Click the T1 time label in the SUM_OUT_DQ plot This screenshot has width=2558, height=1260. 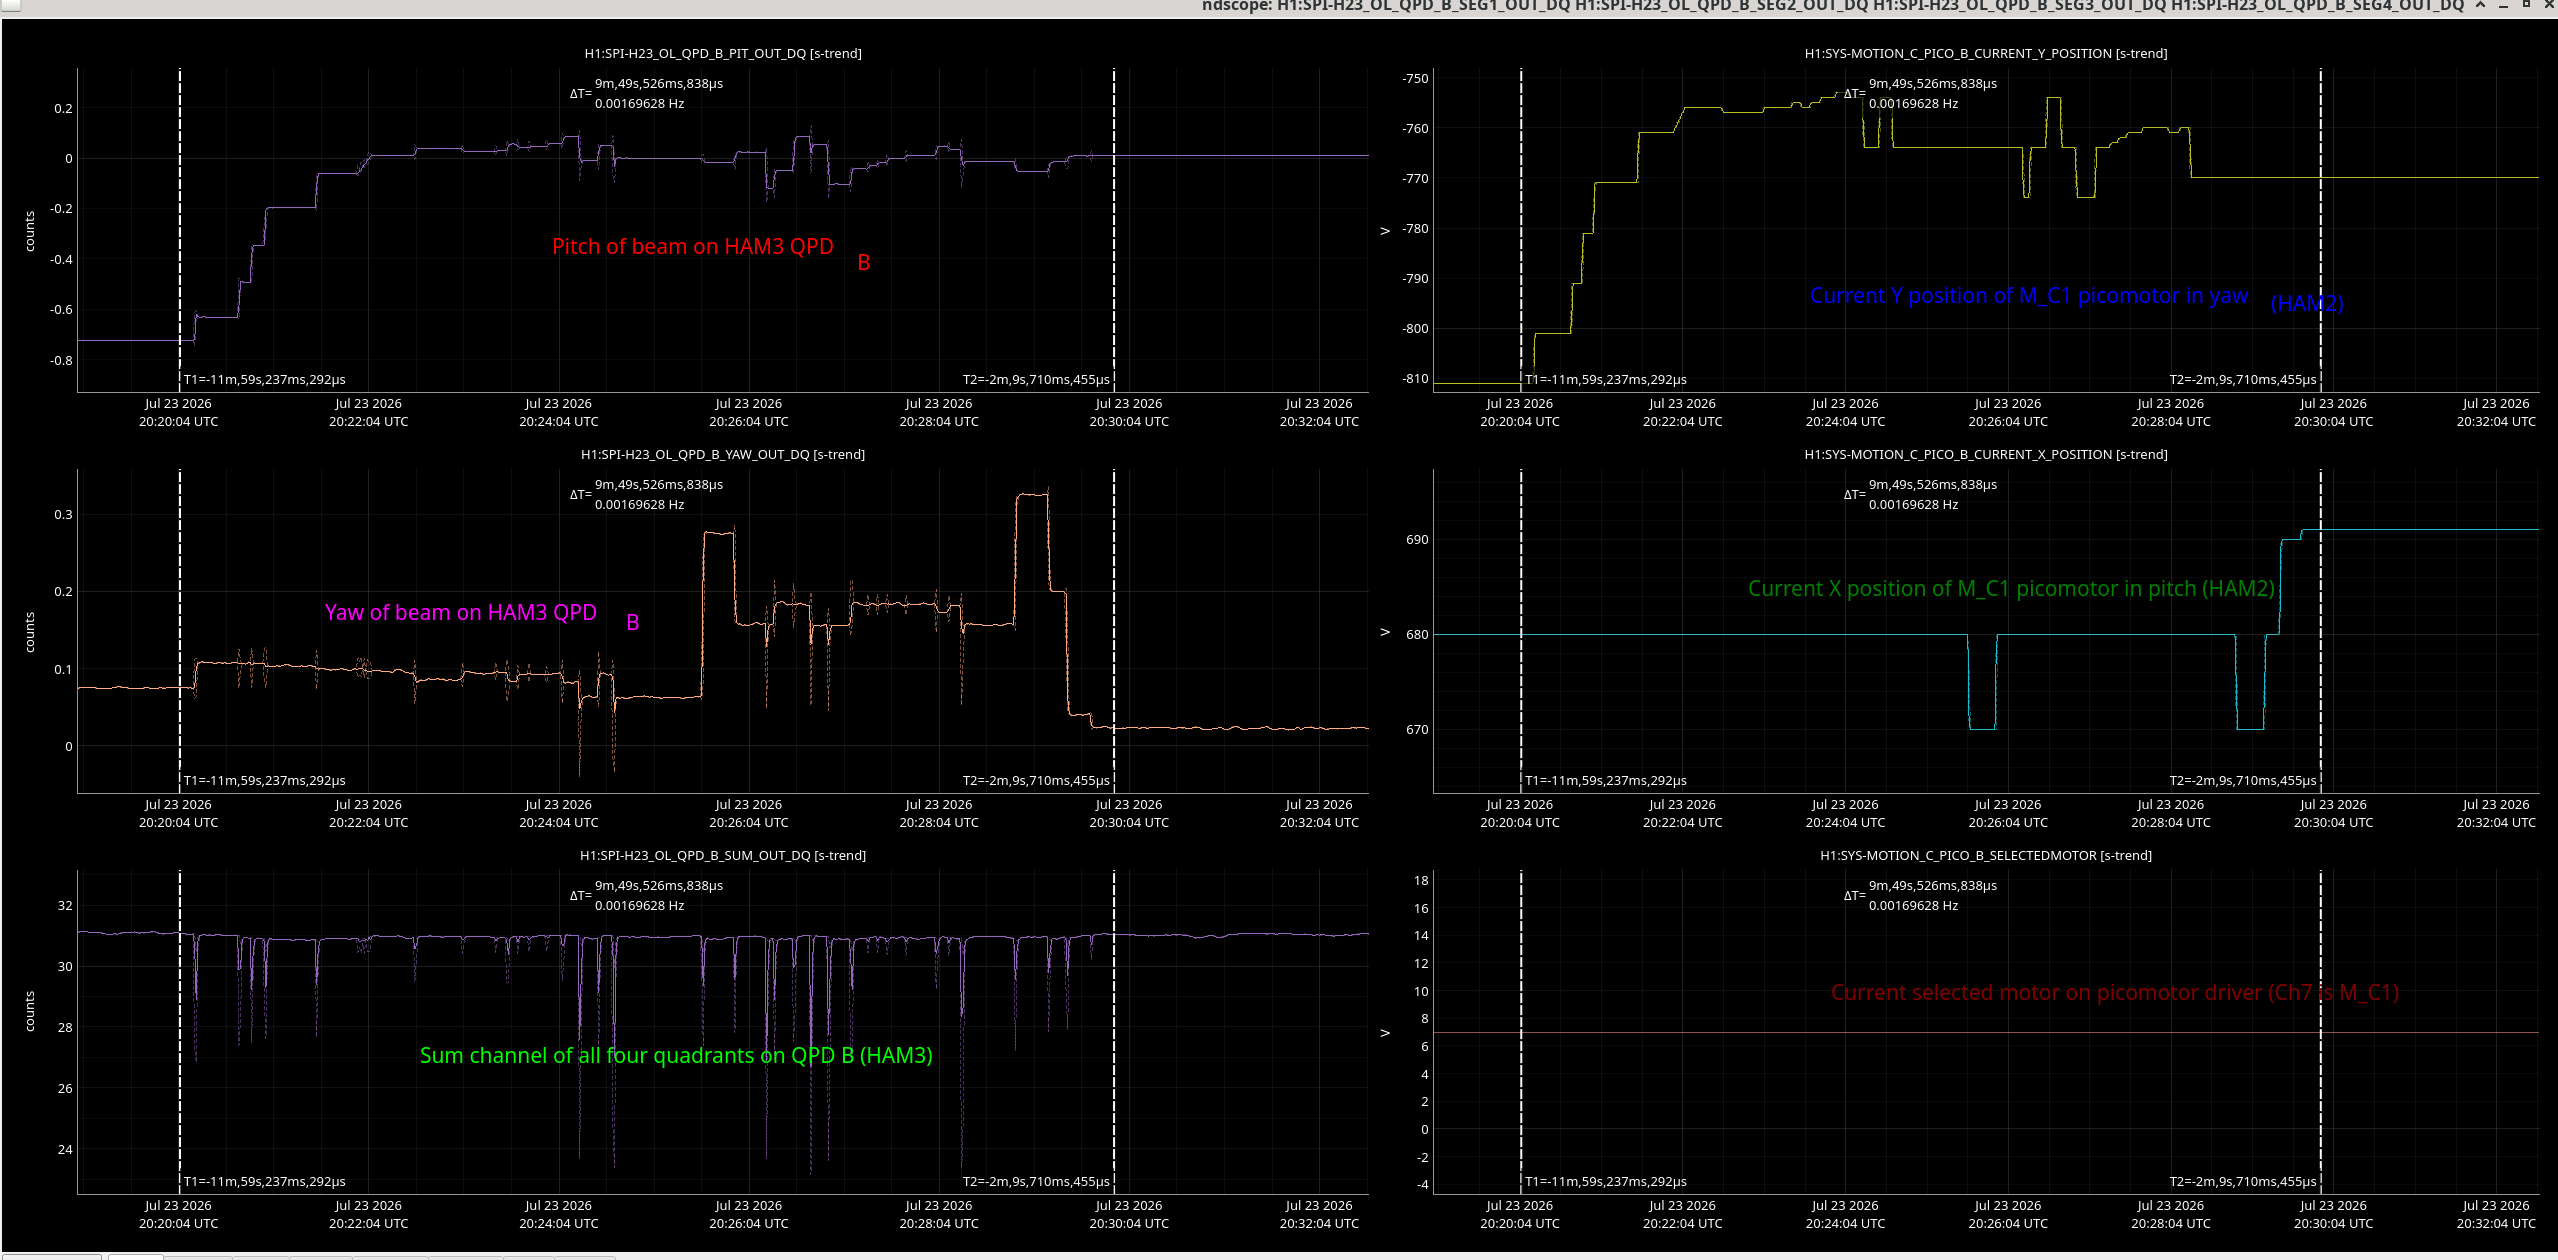pyautogui.click(x=264, y=1182)
